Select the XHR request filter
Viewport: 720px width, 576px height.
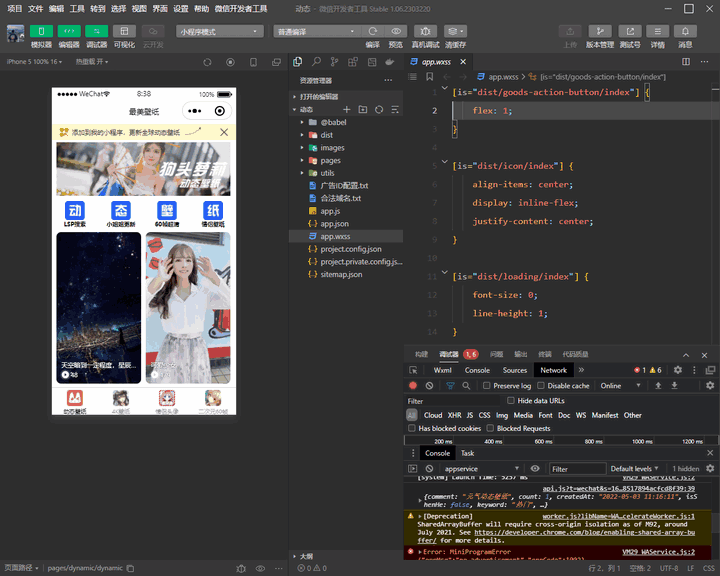(455, 415)
